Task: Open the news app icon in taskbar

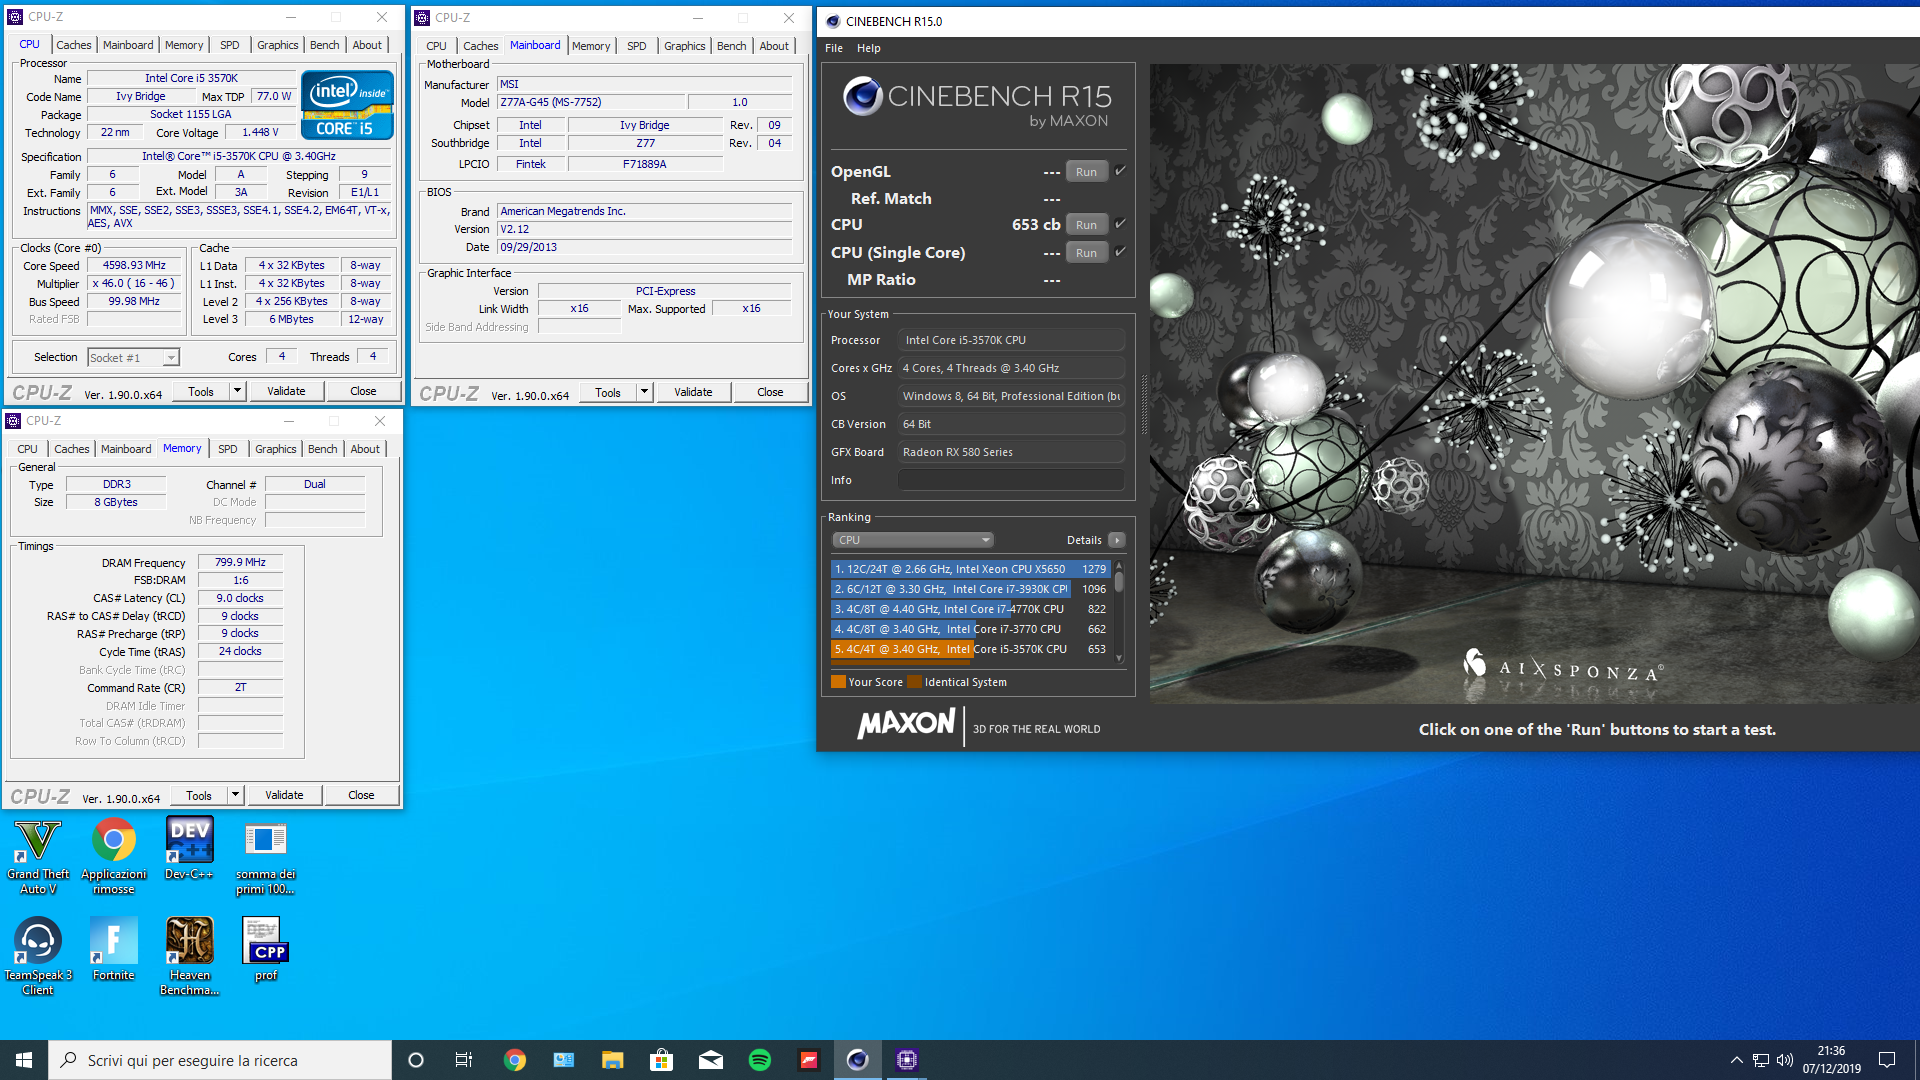Action: tap(563, 1060)
